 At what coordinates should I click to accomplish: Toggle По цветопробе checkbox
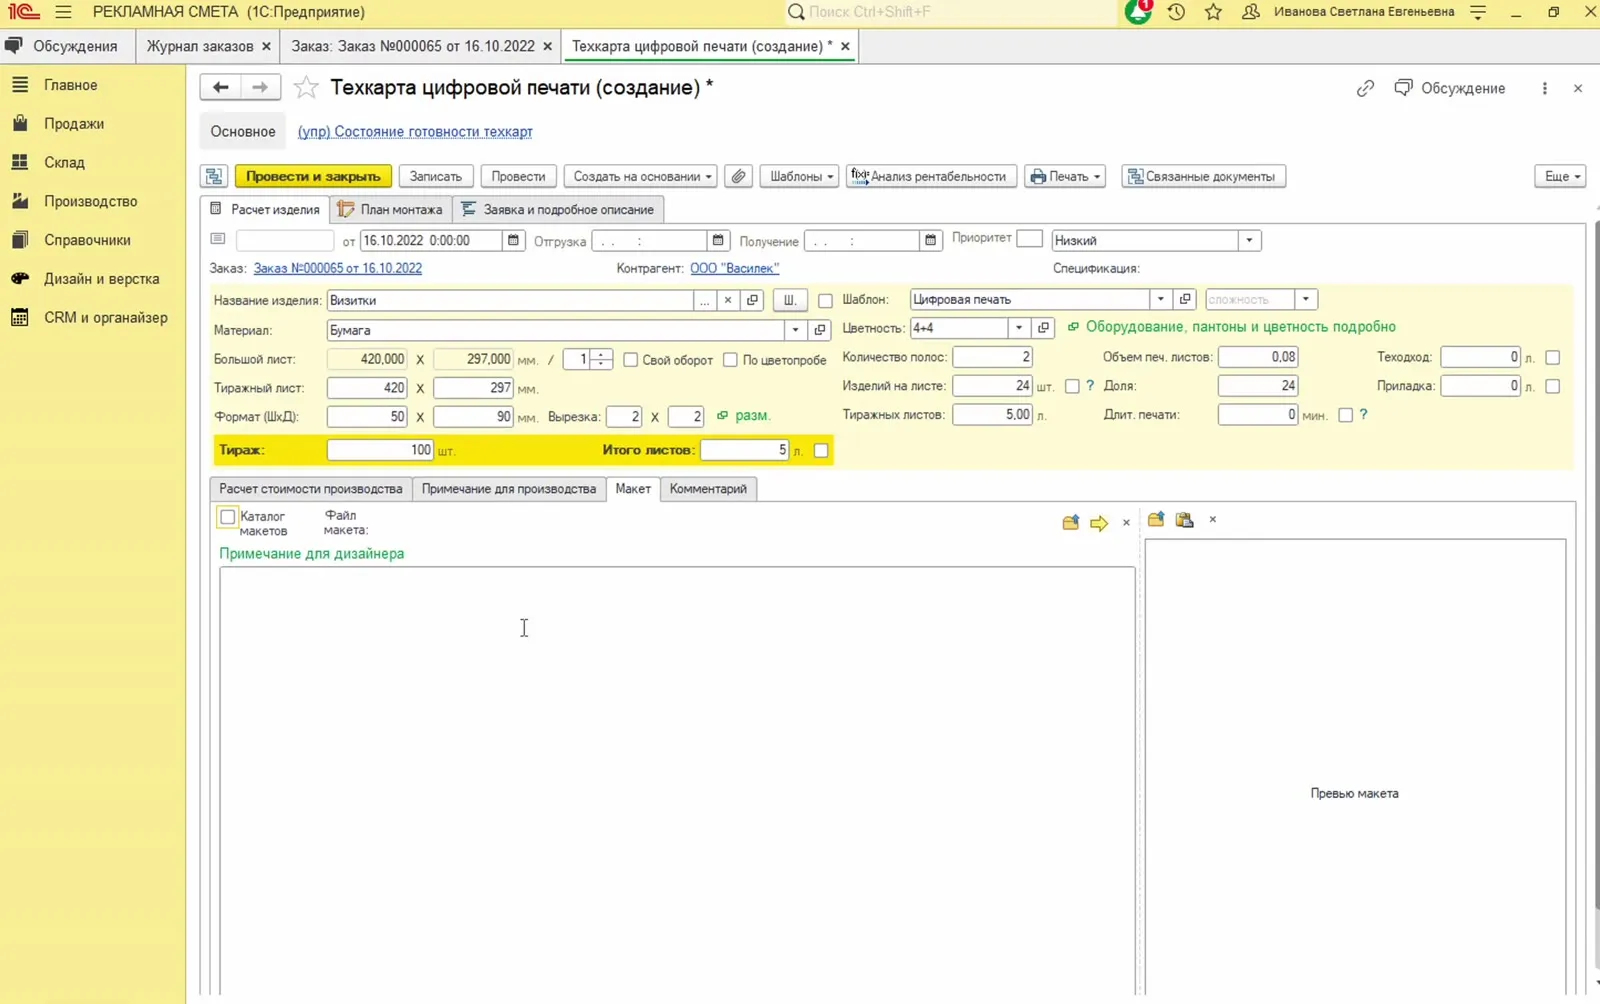click(x=730, y=359)
